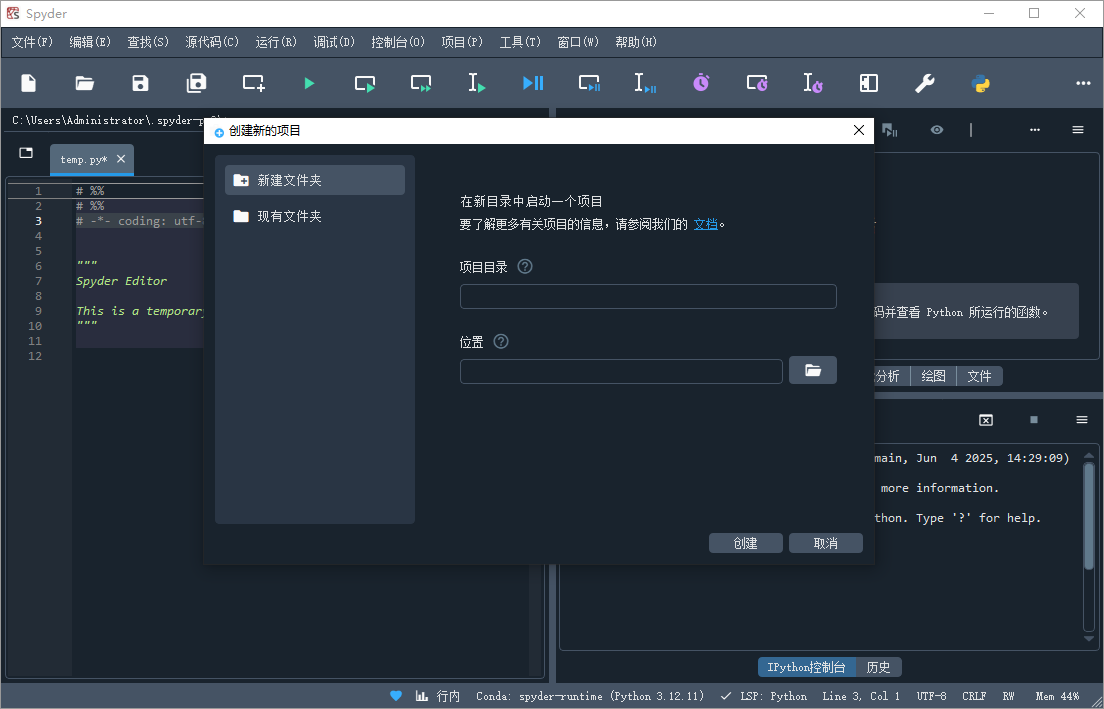Click the Open file folder toolbar icon
This screenshot has width=1104, height=709.
coord(84,83)
